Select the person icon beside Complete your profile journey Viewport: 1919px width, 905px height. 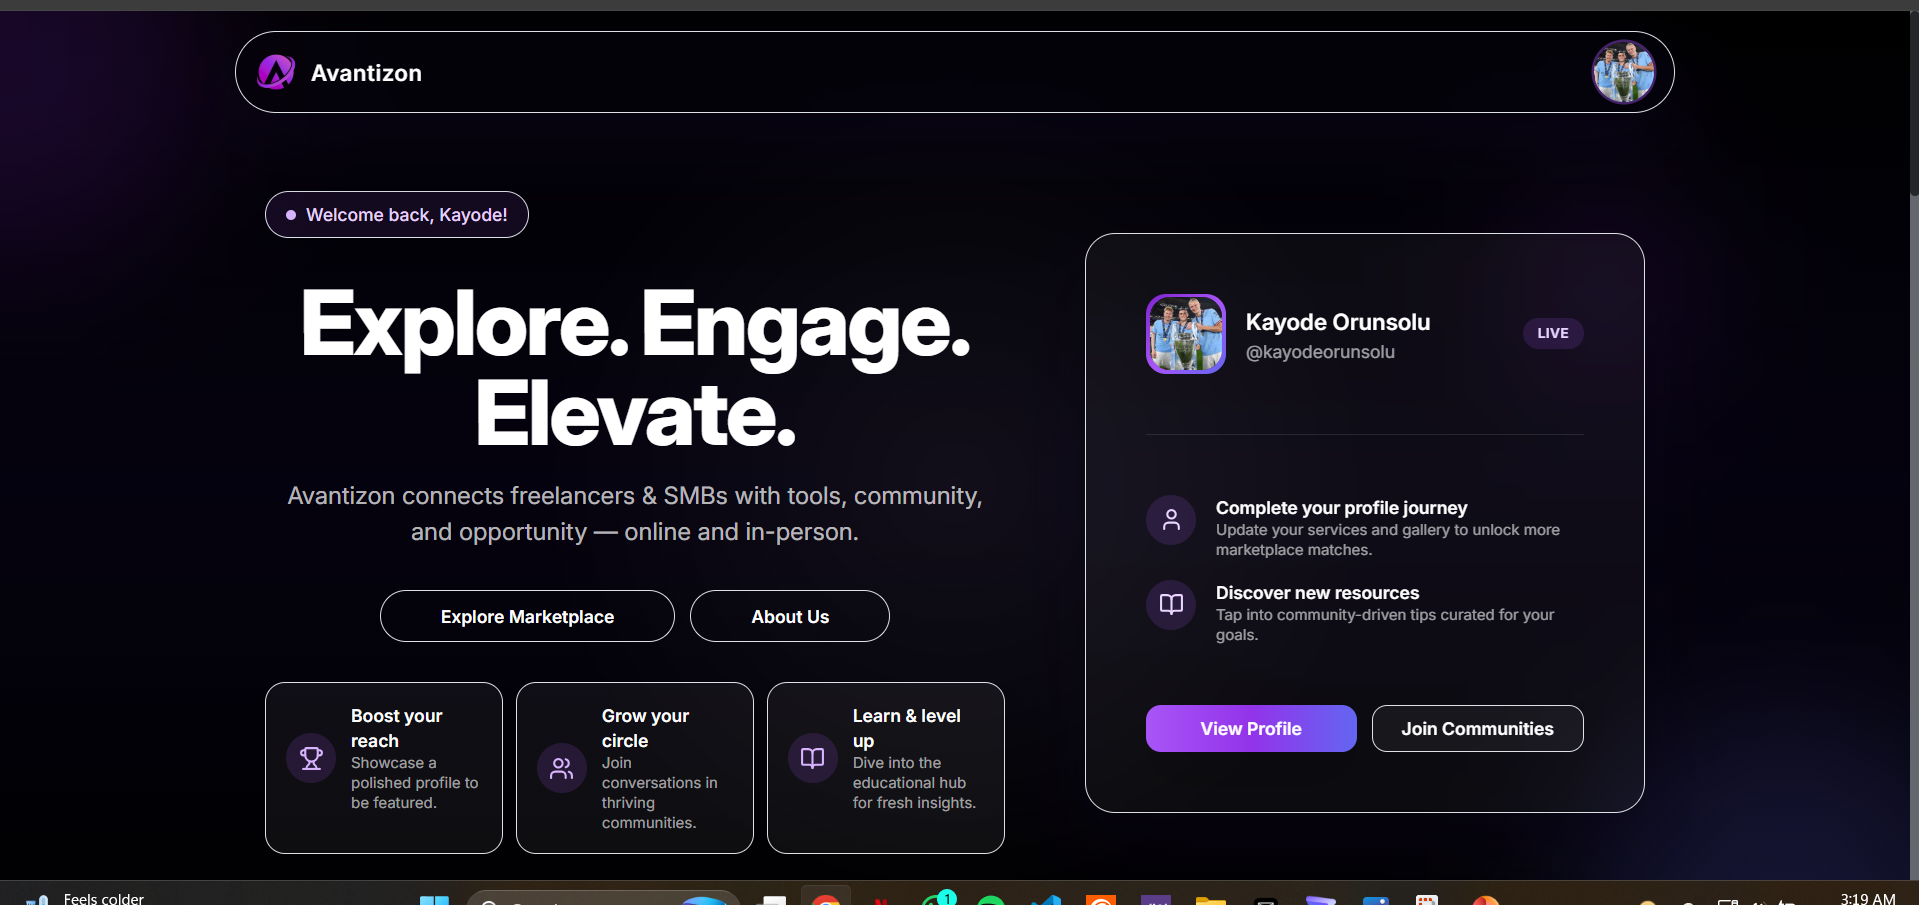coord(1170,519)
